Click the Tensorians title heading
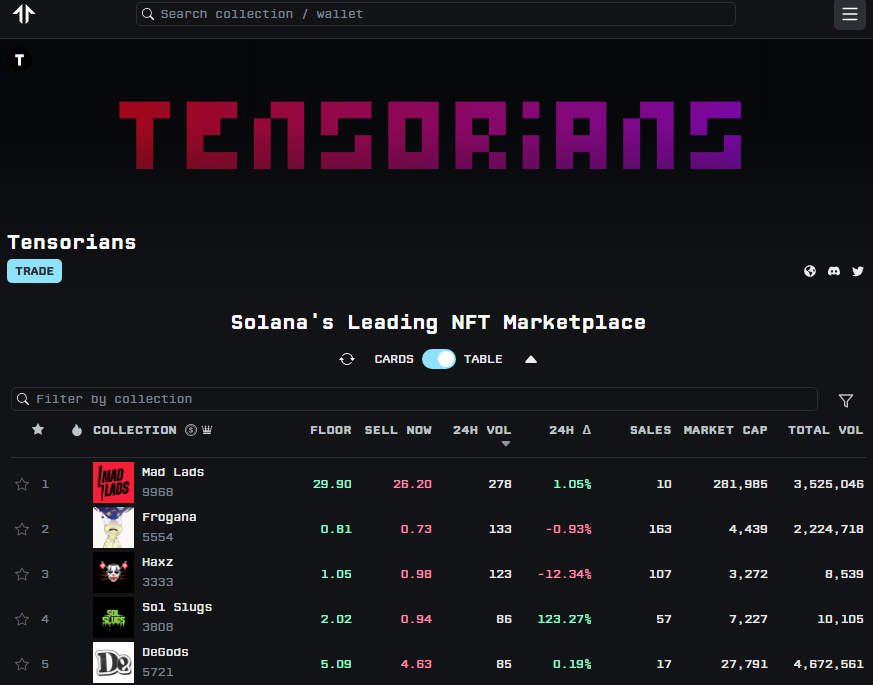873x685 pixels. [x=72, y=242]
